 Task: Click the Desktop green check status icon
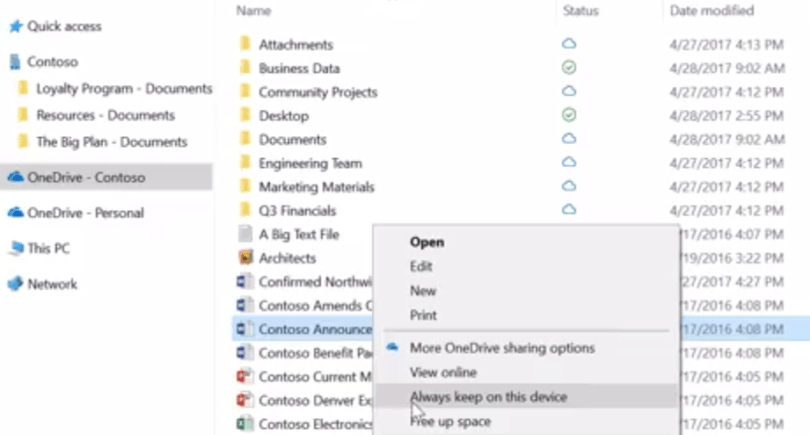click(569, 115)
